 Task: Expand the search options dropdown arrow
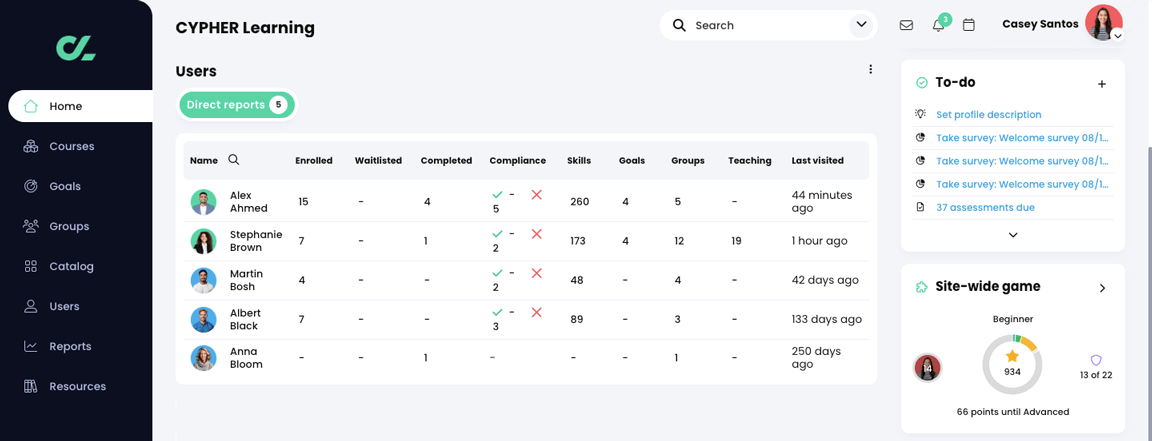click(861, 25)
